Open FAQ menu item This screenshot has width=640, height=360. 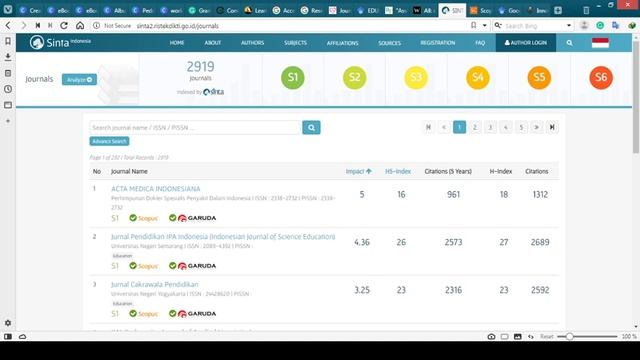[x=480, y=43]
